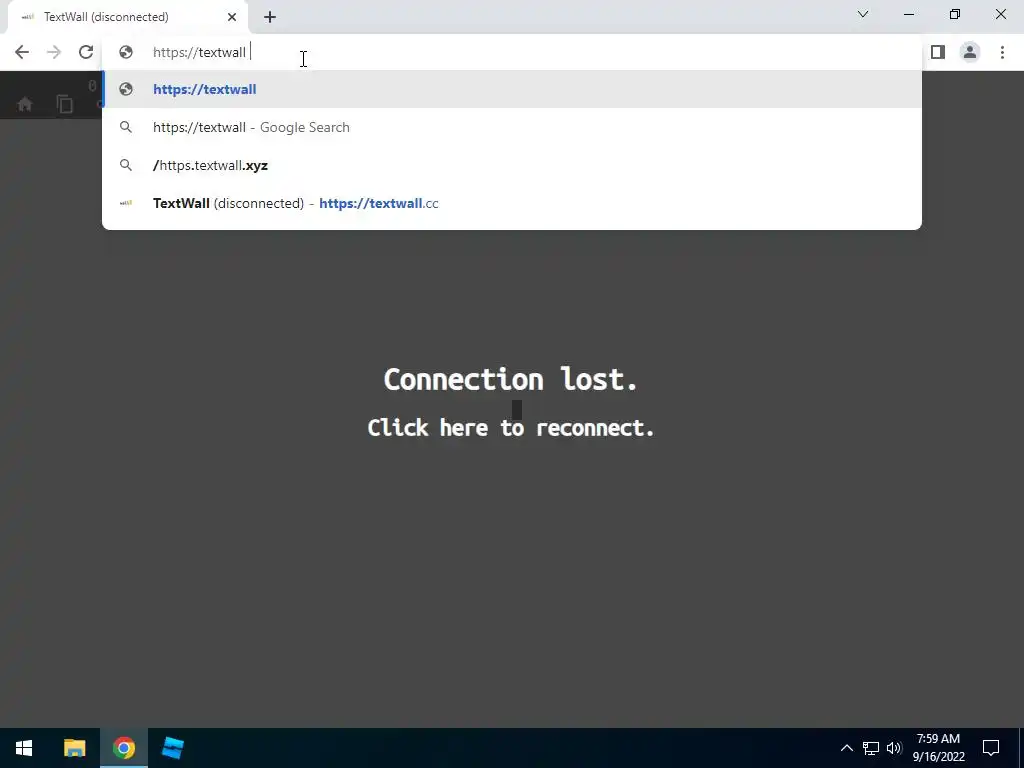Click the TextWall copy icon
Screen dimensions: 1024x768
click(65, 104)
